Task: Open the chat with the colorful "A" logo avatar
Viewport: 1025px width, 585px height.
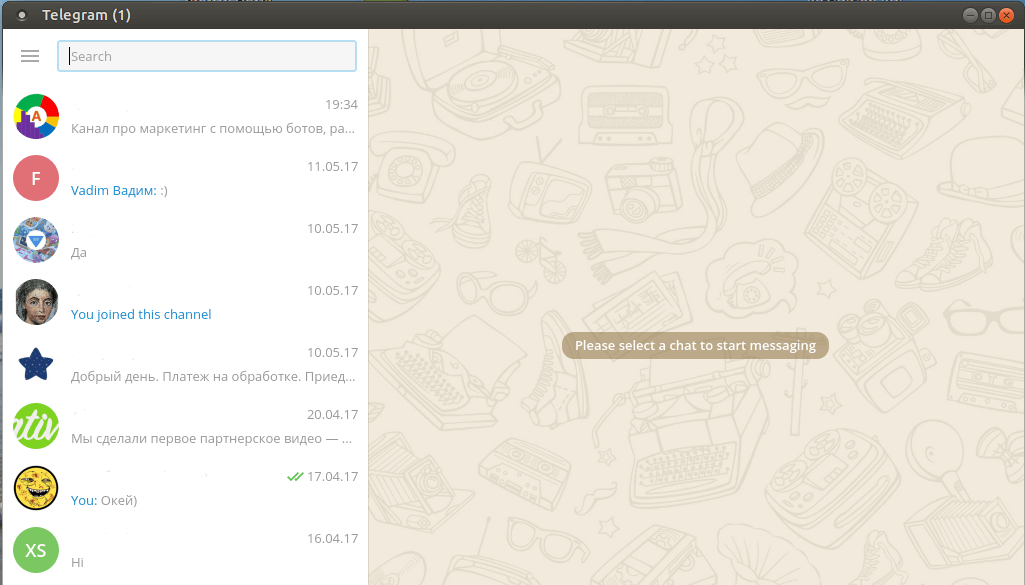Action: coord(36,116)
